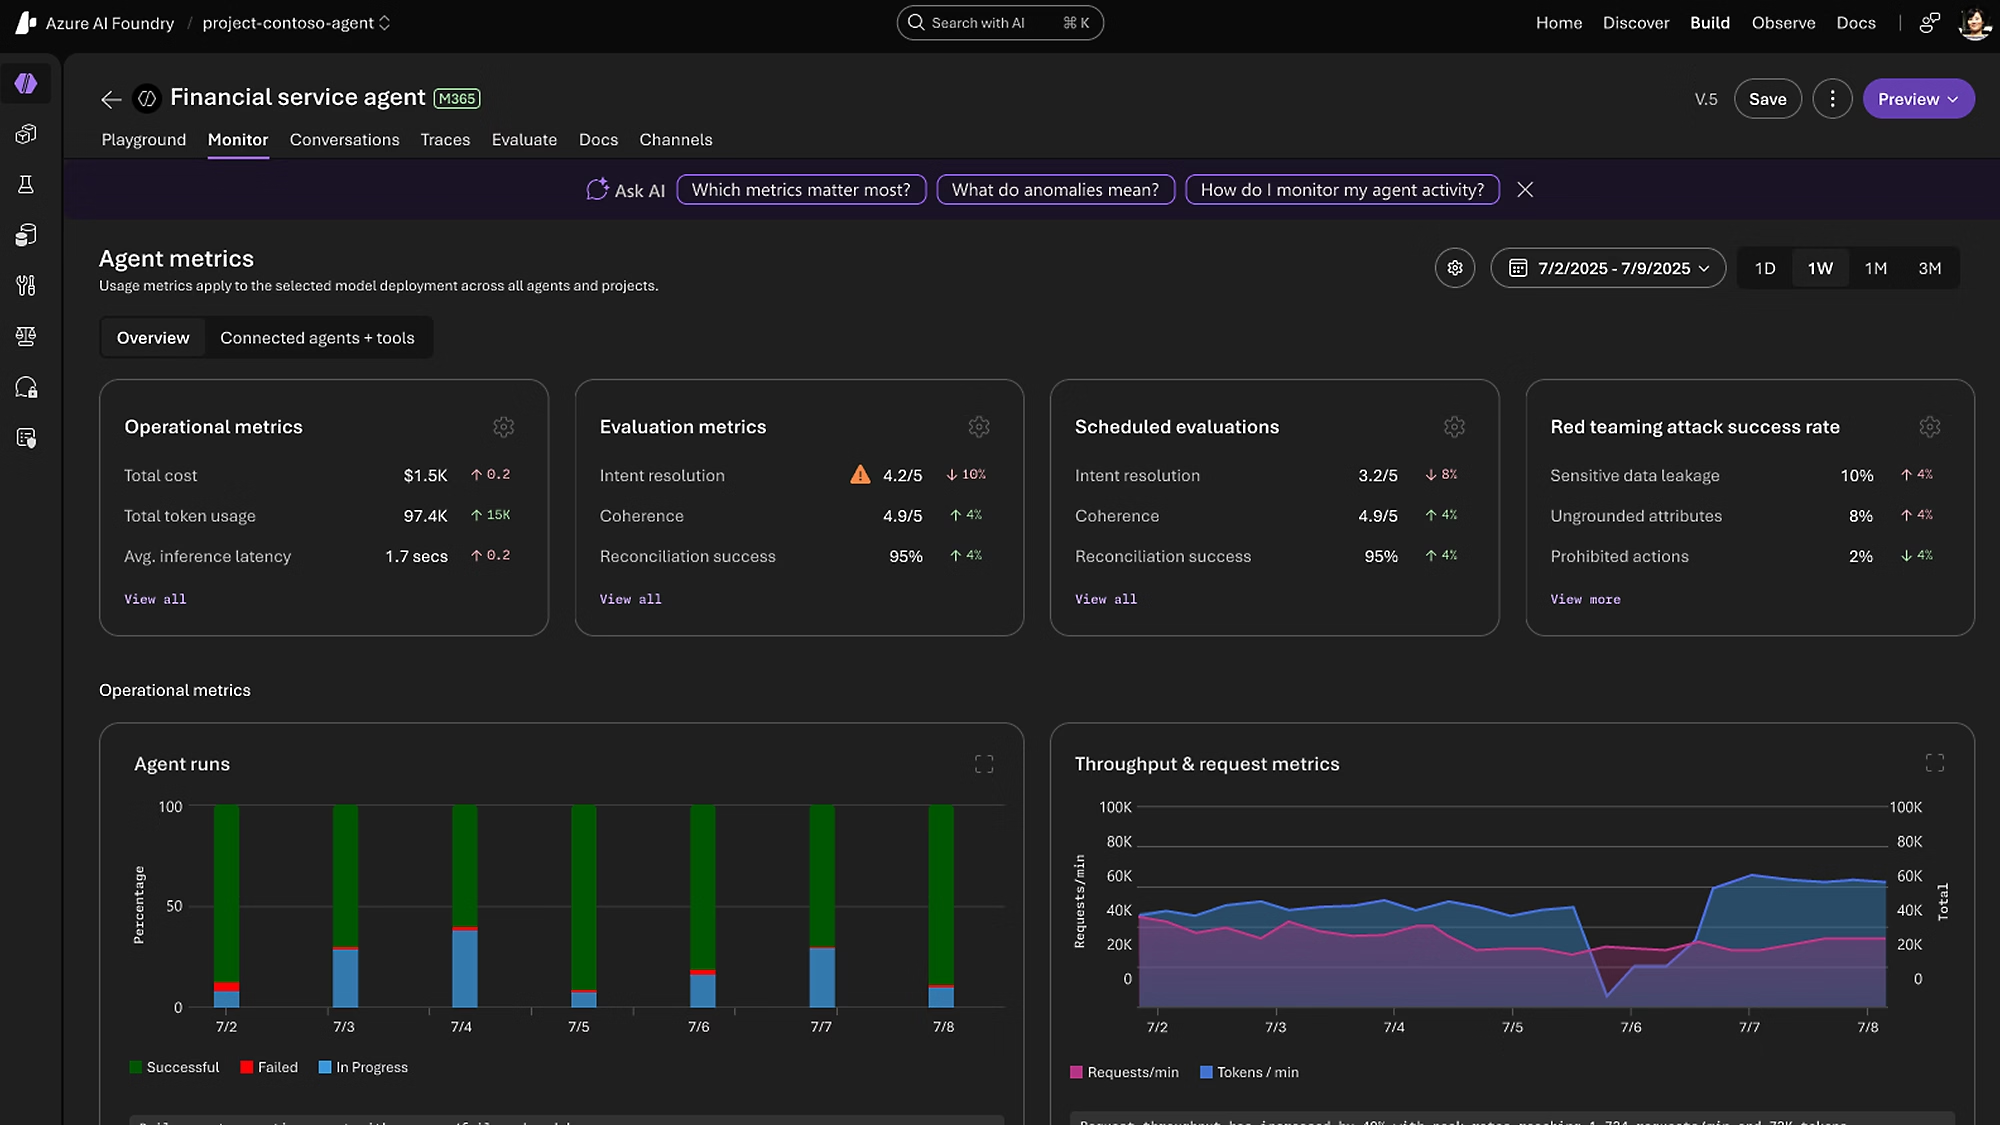Click the more options vertical dots button
The image size is (2000, 1125).
(1832, 99)
